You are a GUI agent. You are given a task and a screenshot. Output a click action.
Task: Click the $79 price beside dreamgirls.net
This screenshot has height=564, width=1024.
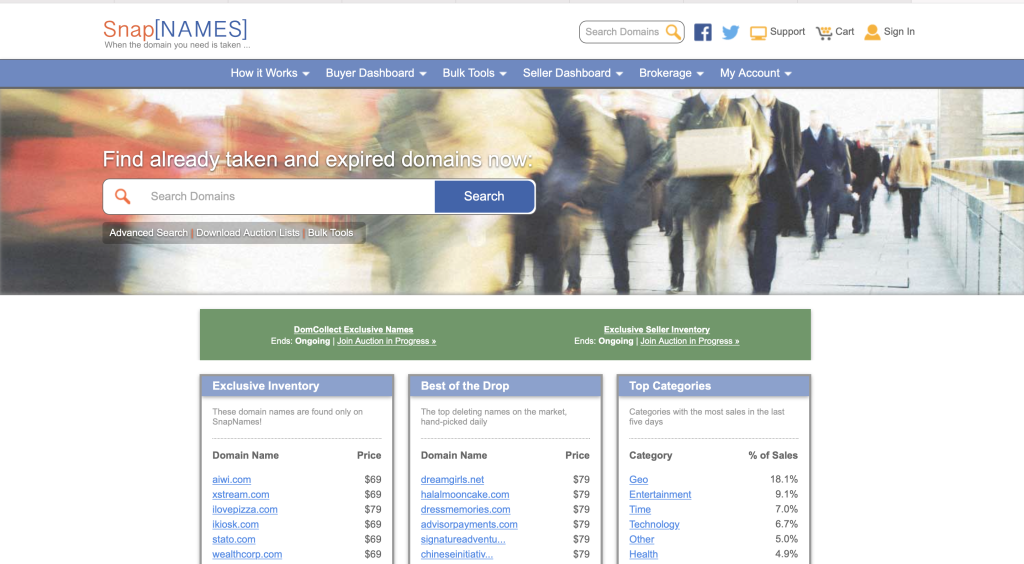click(x=581, y=479)
